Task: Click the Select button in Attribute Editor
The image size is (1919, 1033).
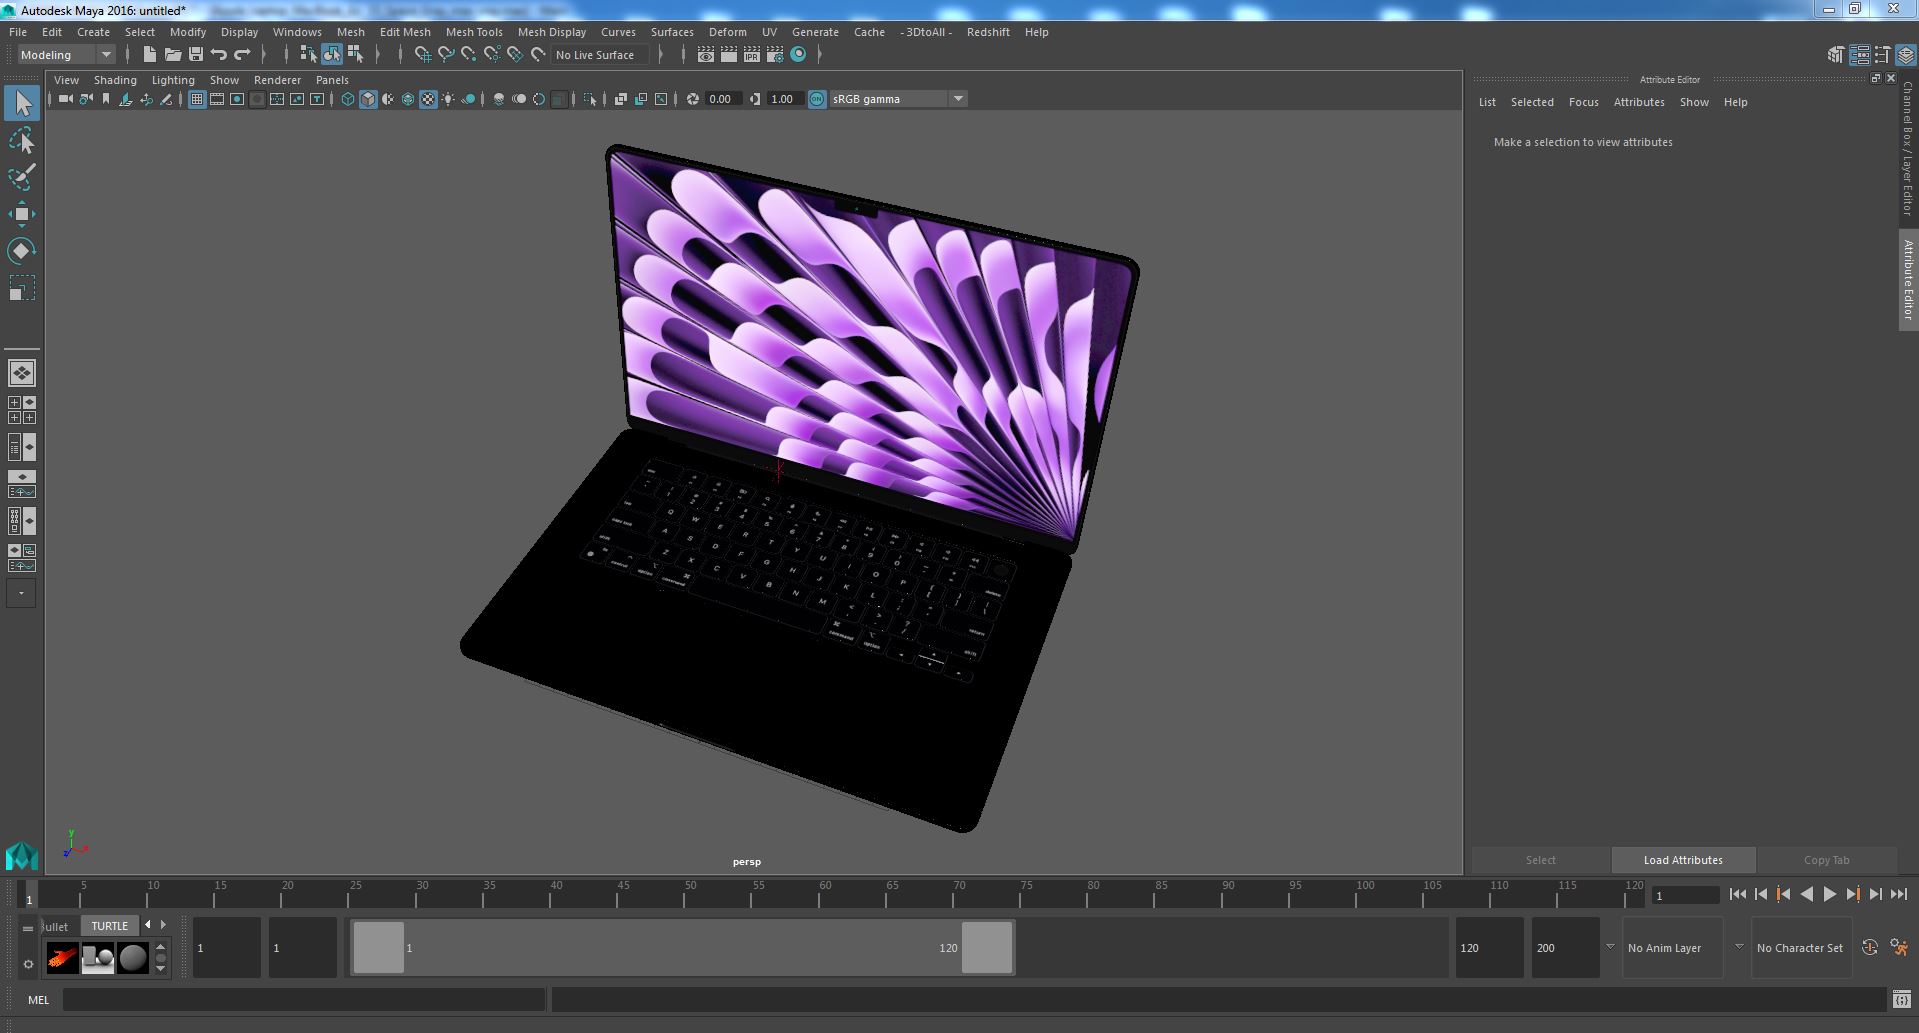Action: pyautogui.click(x=1540, y=860)
